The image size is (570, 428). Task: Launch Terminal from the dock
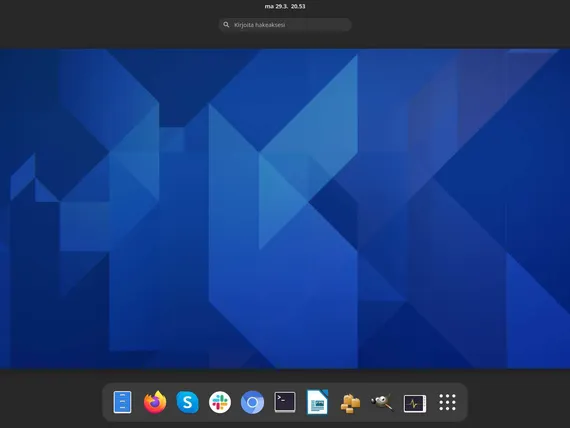(285, 402)
